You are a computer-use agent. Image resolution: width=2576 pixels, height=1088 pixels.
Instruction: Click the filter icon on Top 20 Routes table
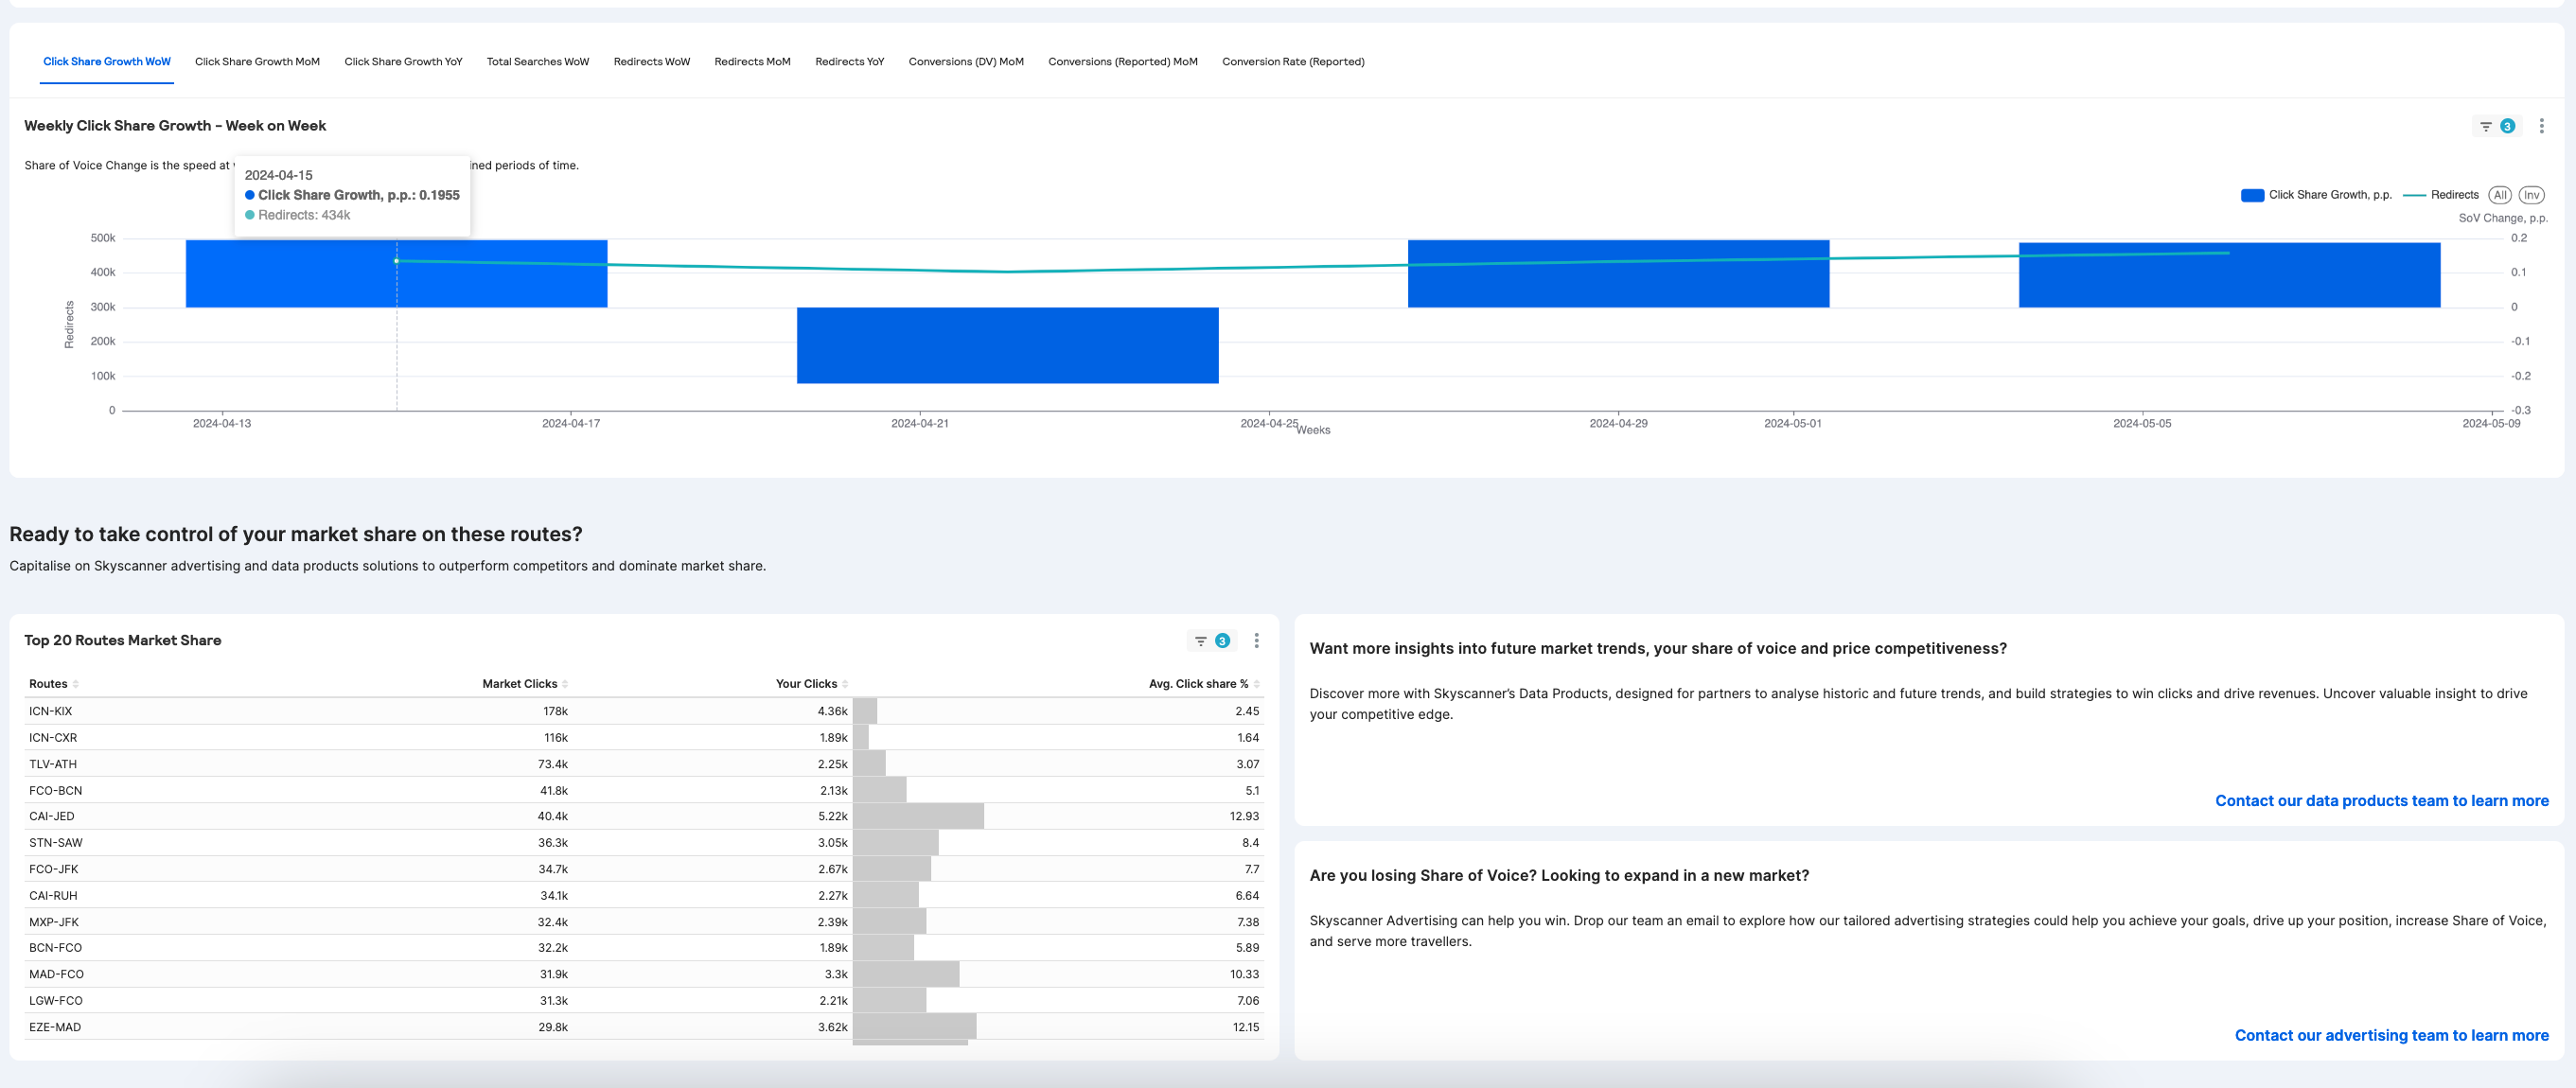(1201, 641)
